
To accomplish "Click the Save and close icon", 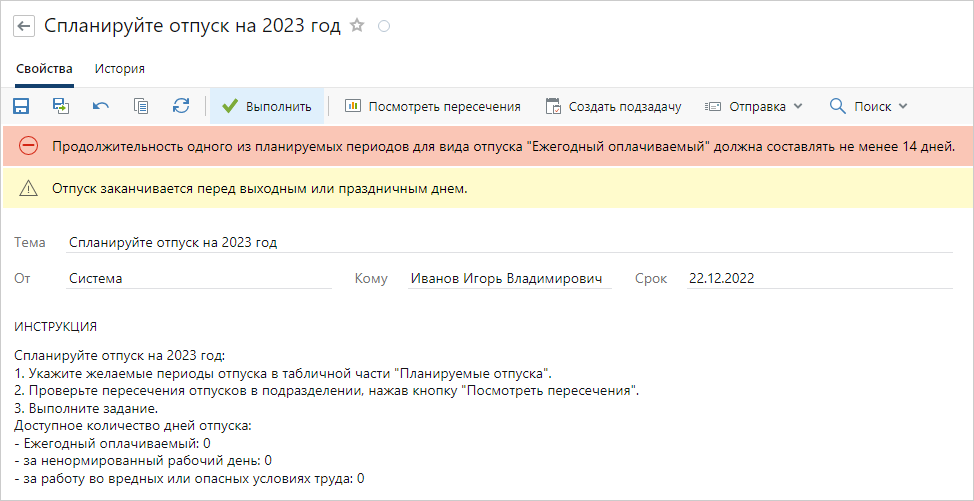I will [x=61, y=106].
